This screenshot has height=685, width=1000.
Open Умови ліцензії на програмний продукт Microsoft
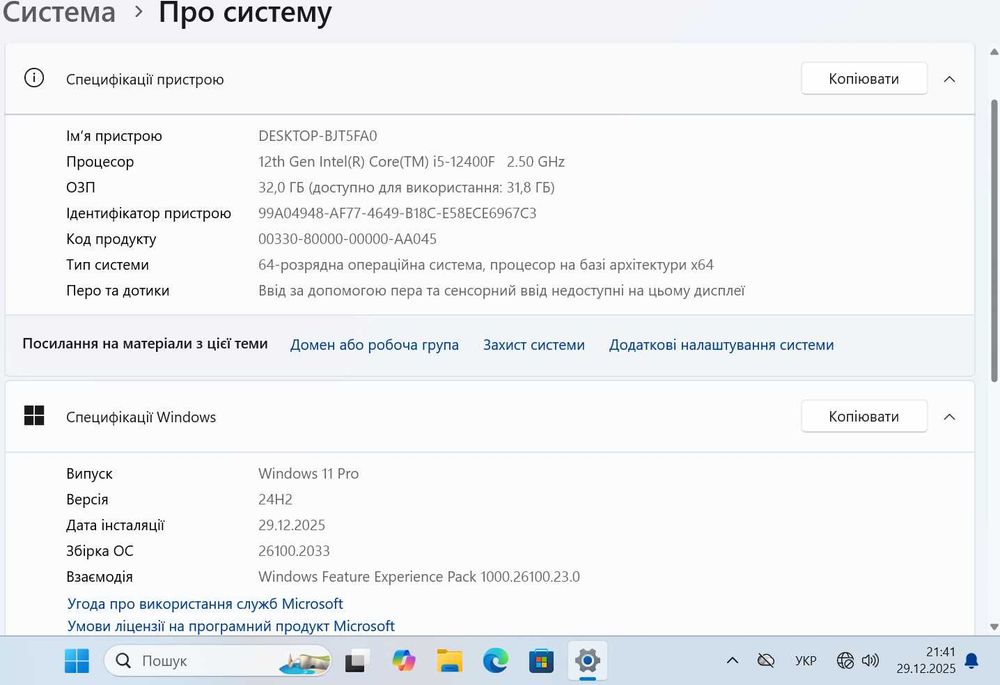tap(231, 626)
